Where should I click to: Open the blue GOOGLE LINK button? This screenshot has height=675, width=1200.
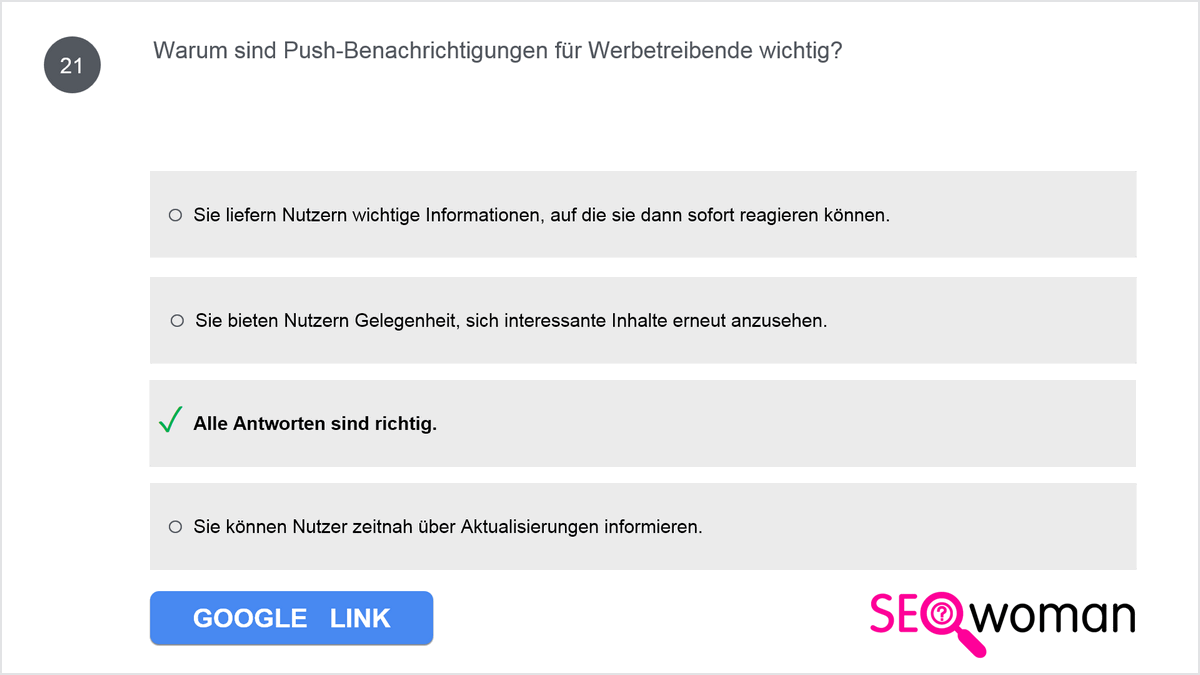coord(291,618)
